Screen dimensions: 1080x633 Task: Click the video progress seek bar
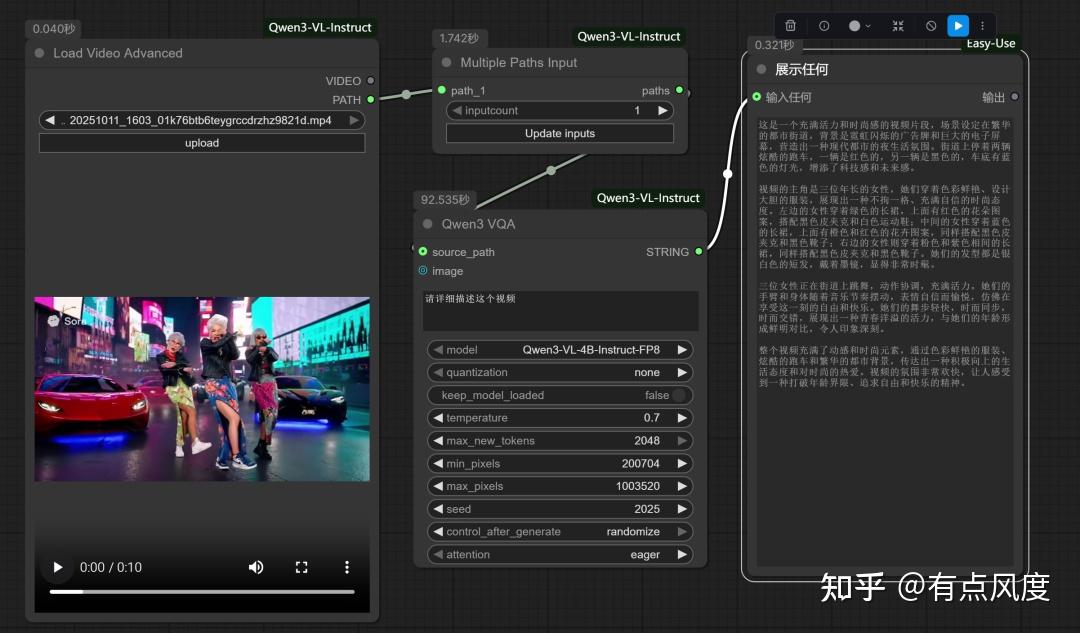(x=201, y=591)
